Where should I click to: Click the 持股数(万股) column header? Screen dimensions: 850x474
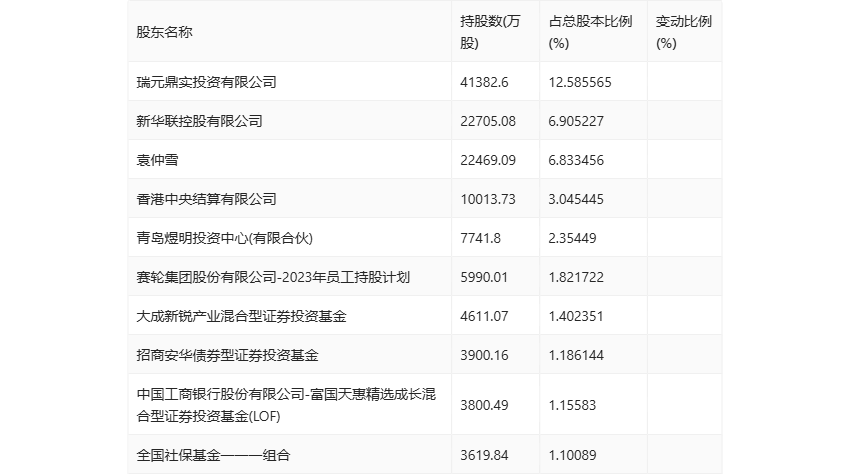[x=490, y=32]
